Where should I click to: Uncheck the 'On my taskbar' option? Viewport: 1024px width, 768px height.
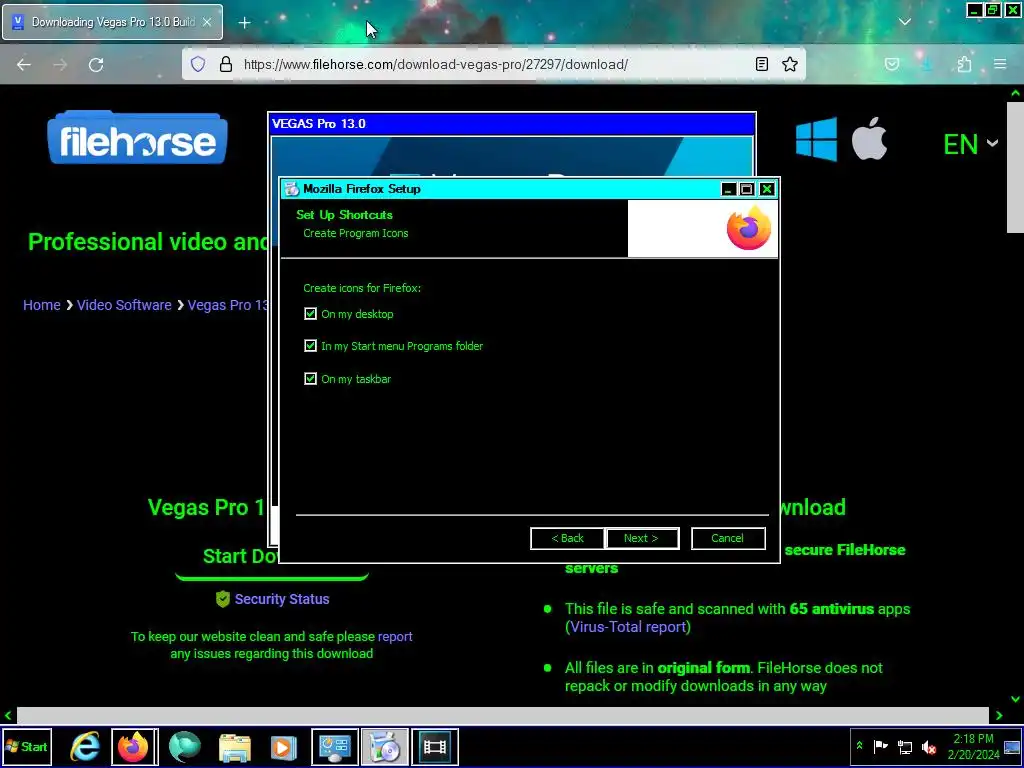click(x=310, y=379)
